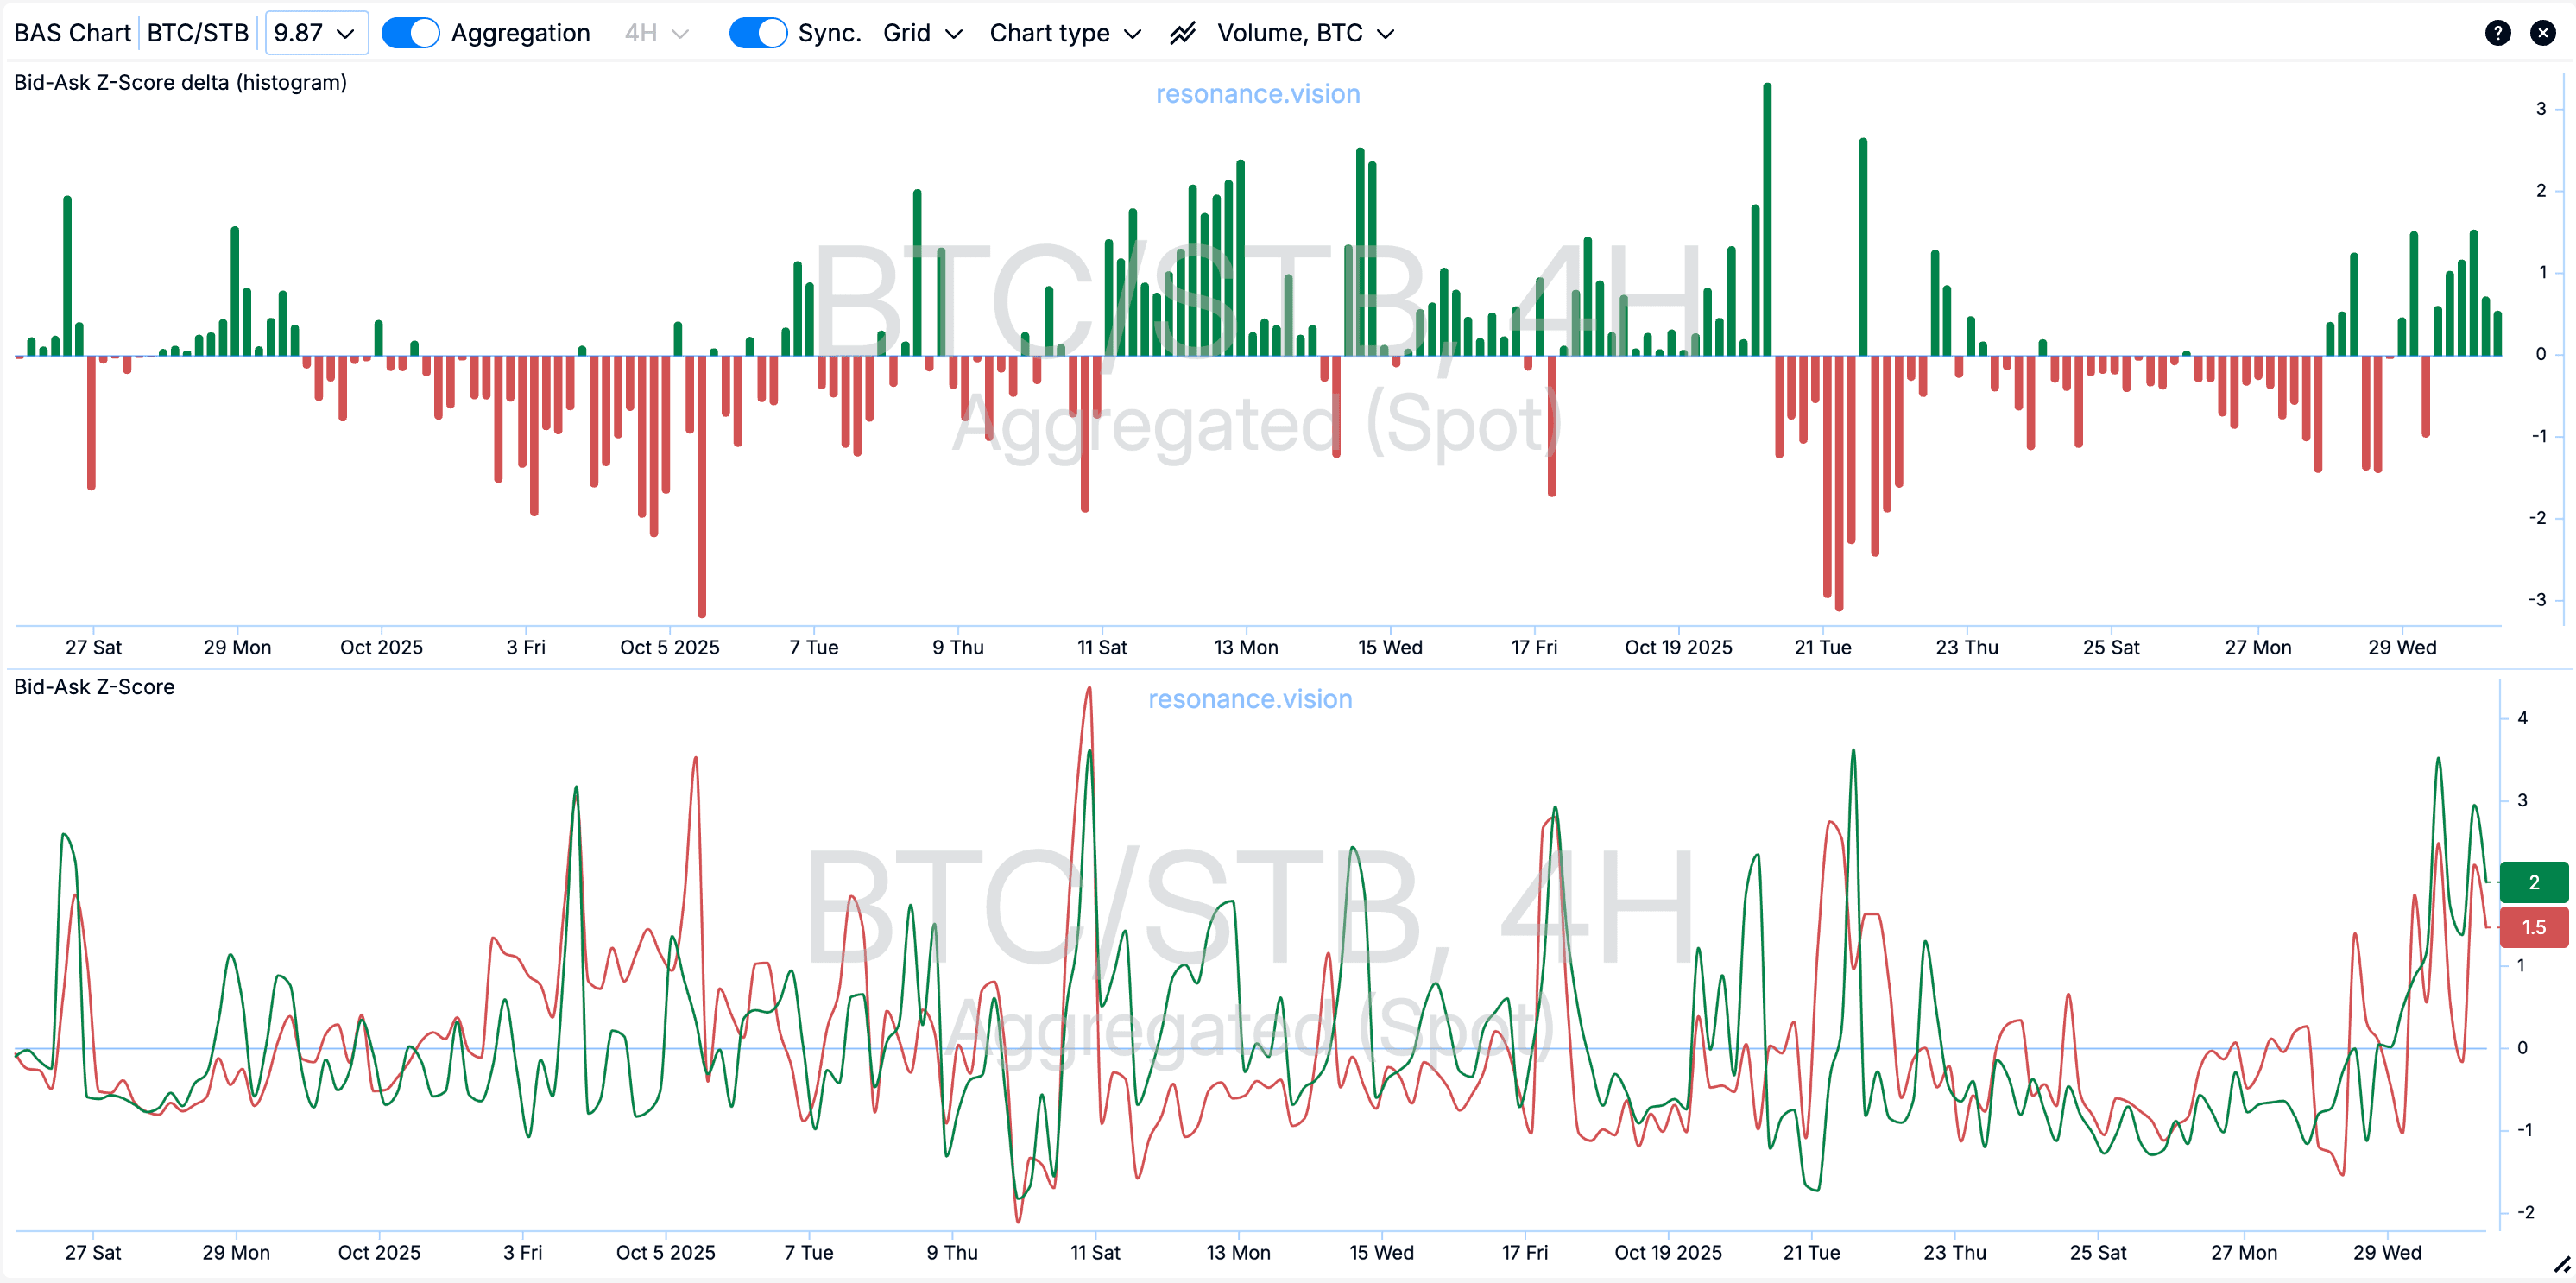Click the chevron arrow beside Chart type
Viewport: 2576px width, 1283px height.
(1132, 34)
